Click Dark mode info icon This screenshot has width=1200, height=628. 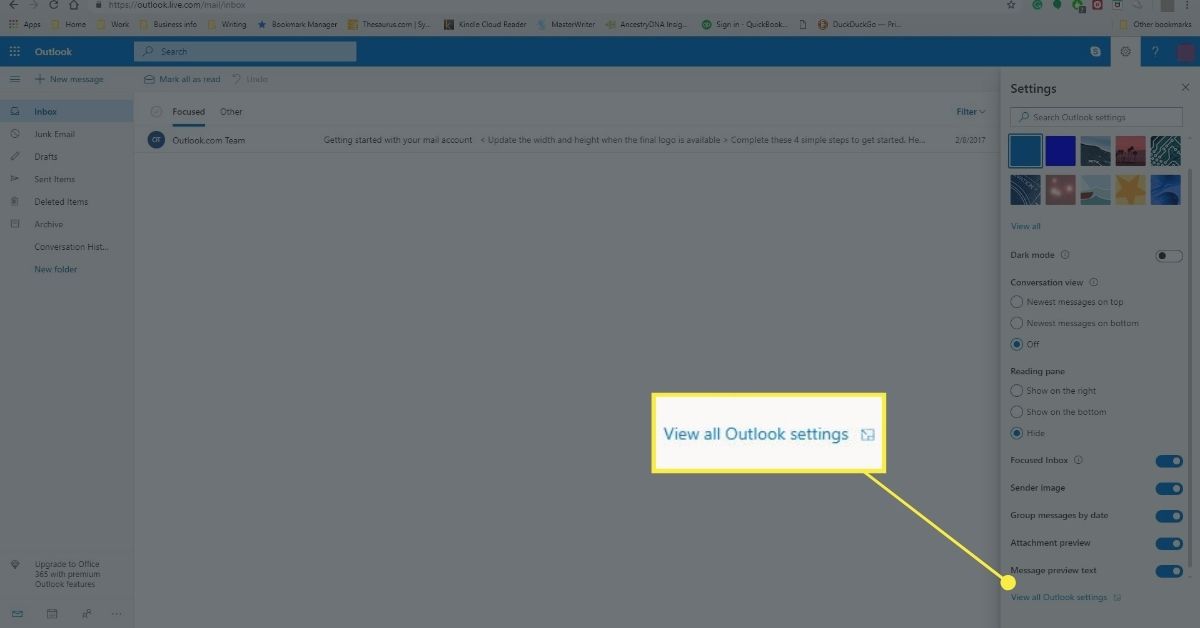(x=1065, y=255)
